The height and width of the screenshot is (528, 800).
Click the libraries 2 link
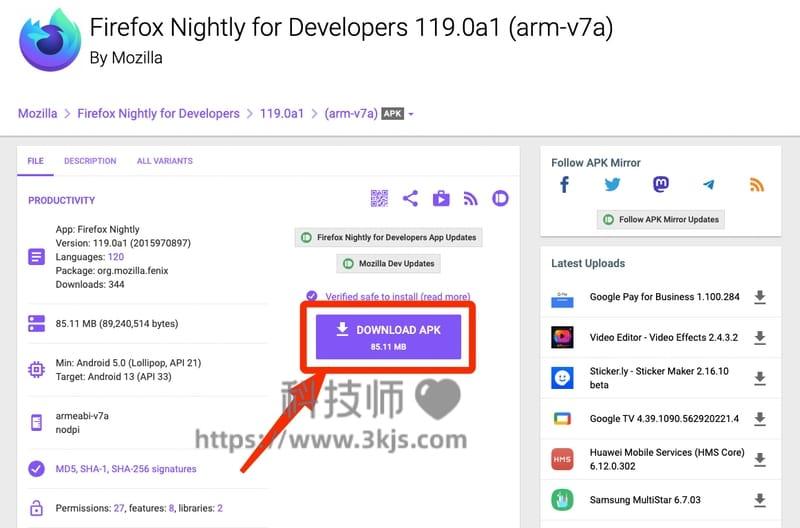(x=220, y=508)
